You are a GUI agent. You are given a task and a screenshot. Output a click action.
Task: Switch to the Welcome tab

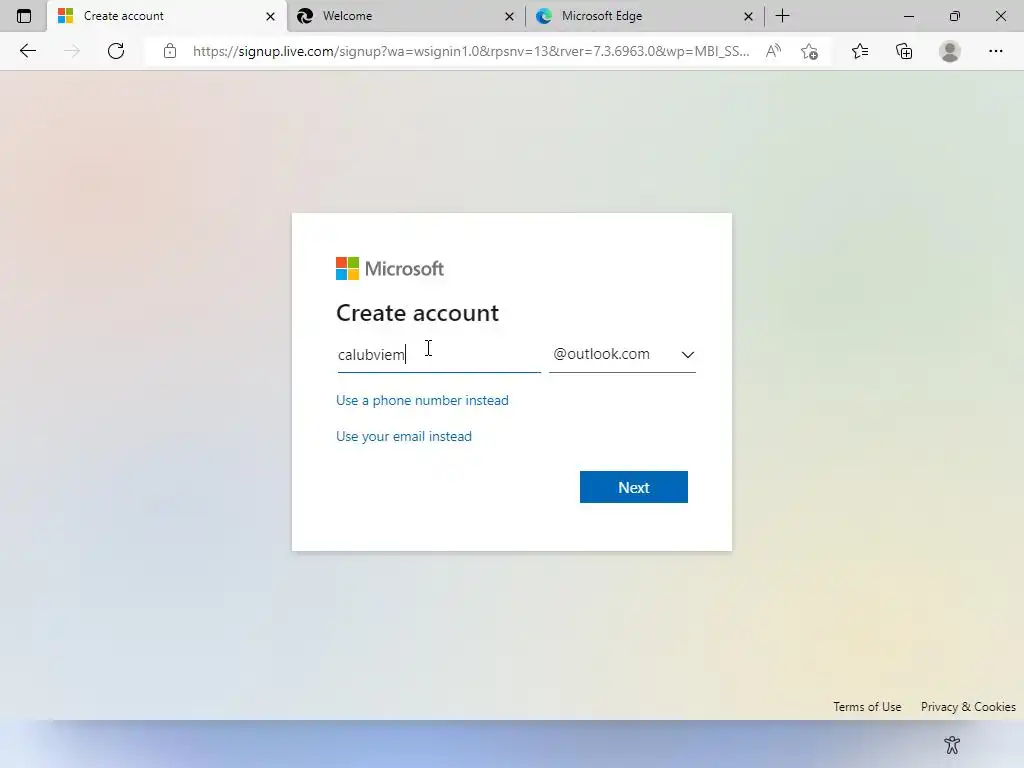click(x=405, y=16)
